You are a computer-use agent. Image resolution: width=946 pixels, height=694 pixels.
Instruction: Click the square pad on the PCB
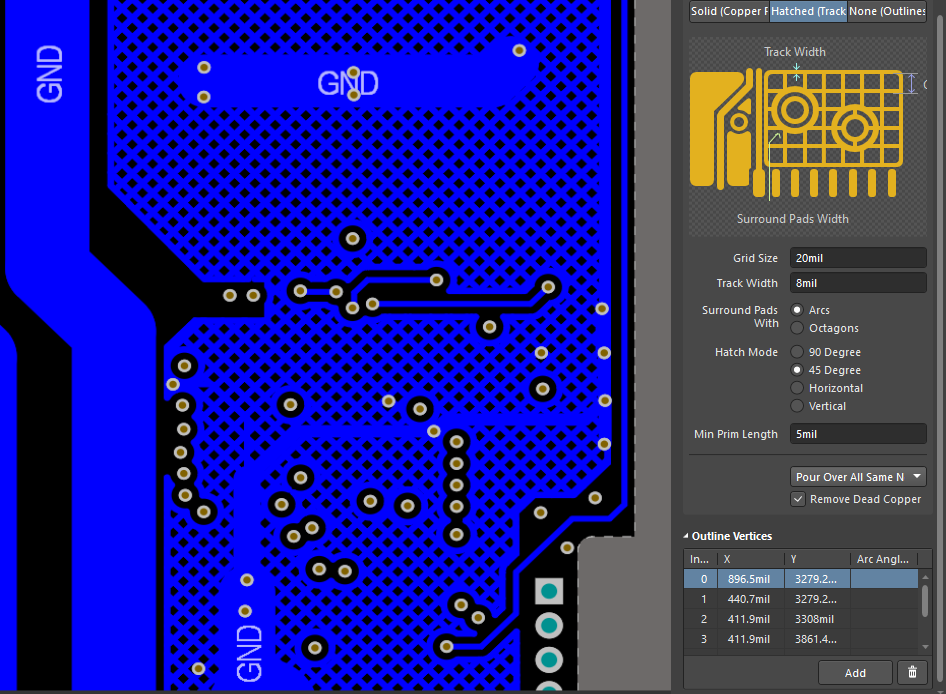[548, 591]
